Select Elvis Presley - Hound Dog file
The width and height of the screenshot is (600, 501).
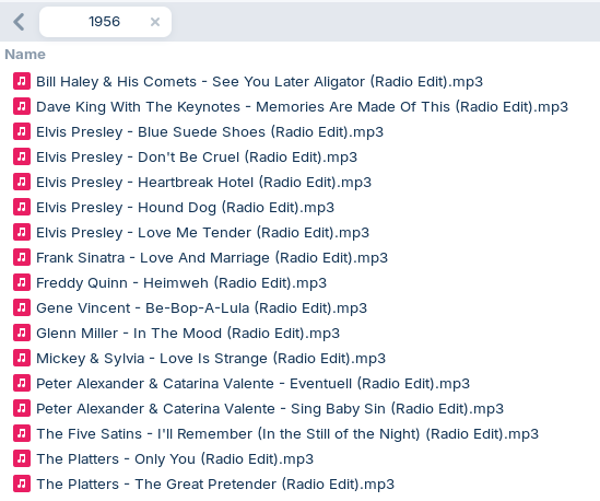185,207
